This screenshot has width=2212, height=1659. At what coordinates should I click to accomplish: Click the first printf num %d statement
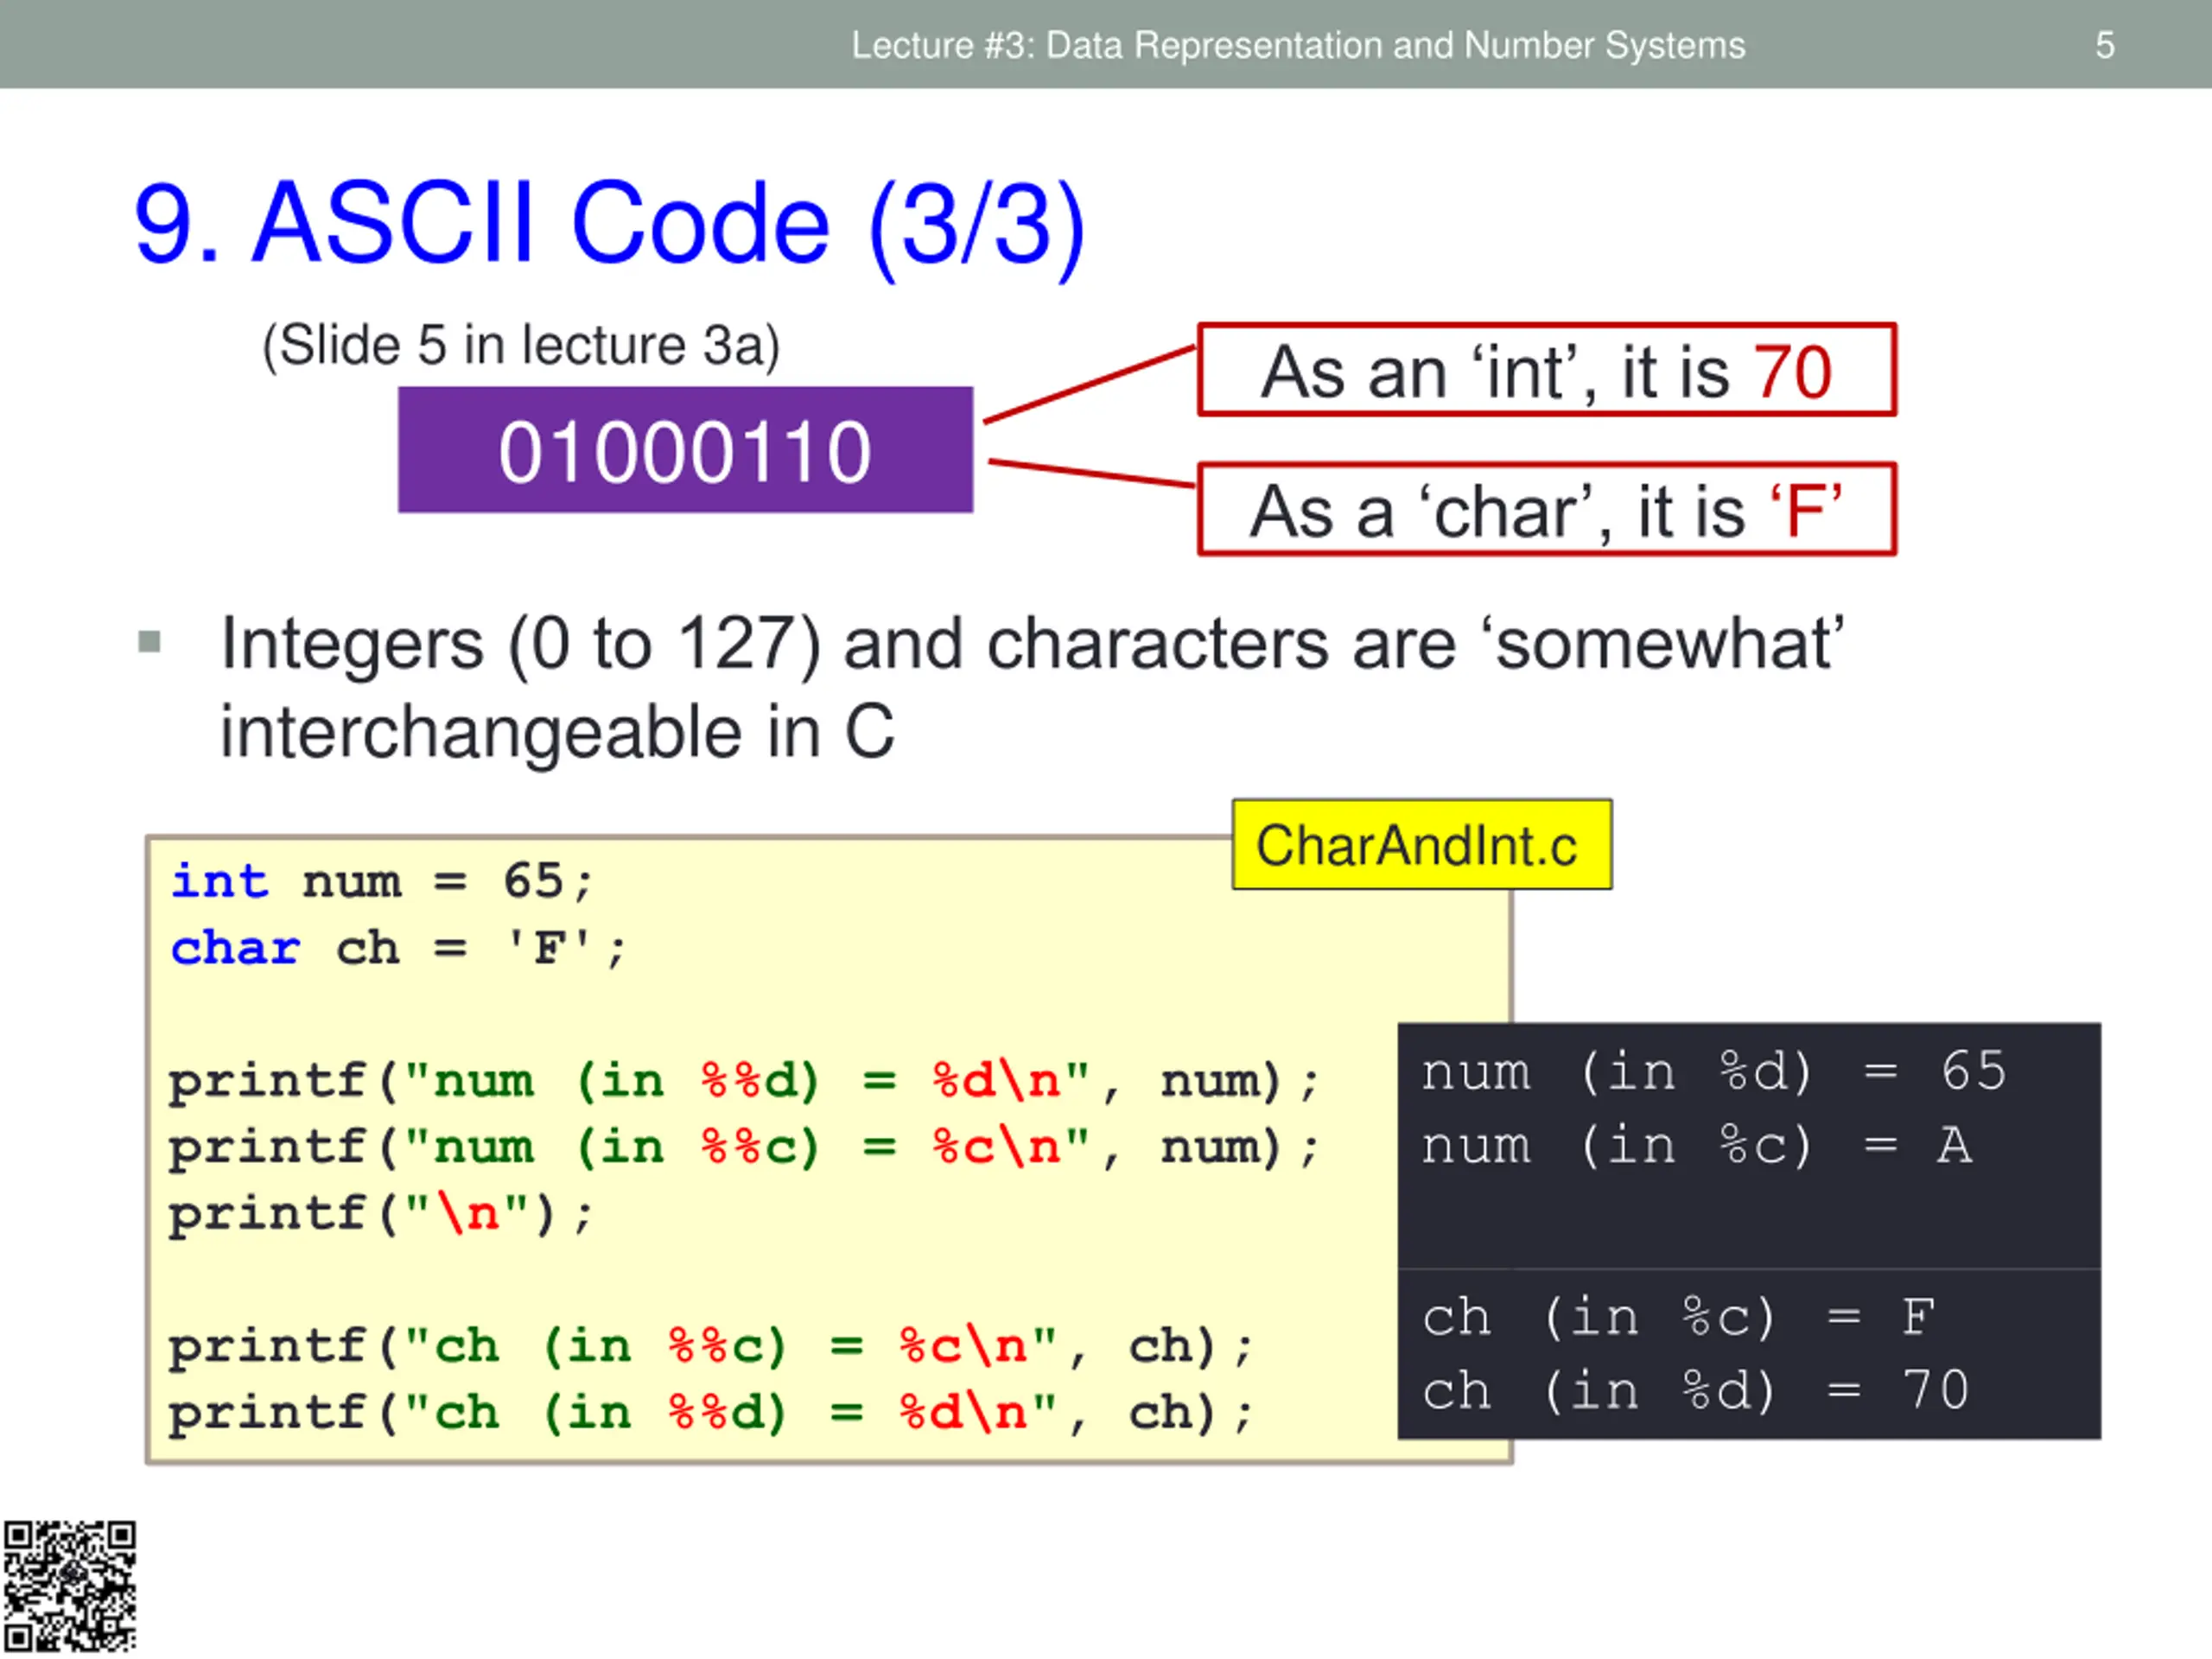point(743,1082)
